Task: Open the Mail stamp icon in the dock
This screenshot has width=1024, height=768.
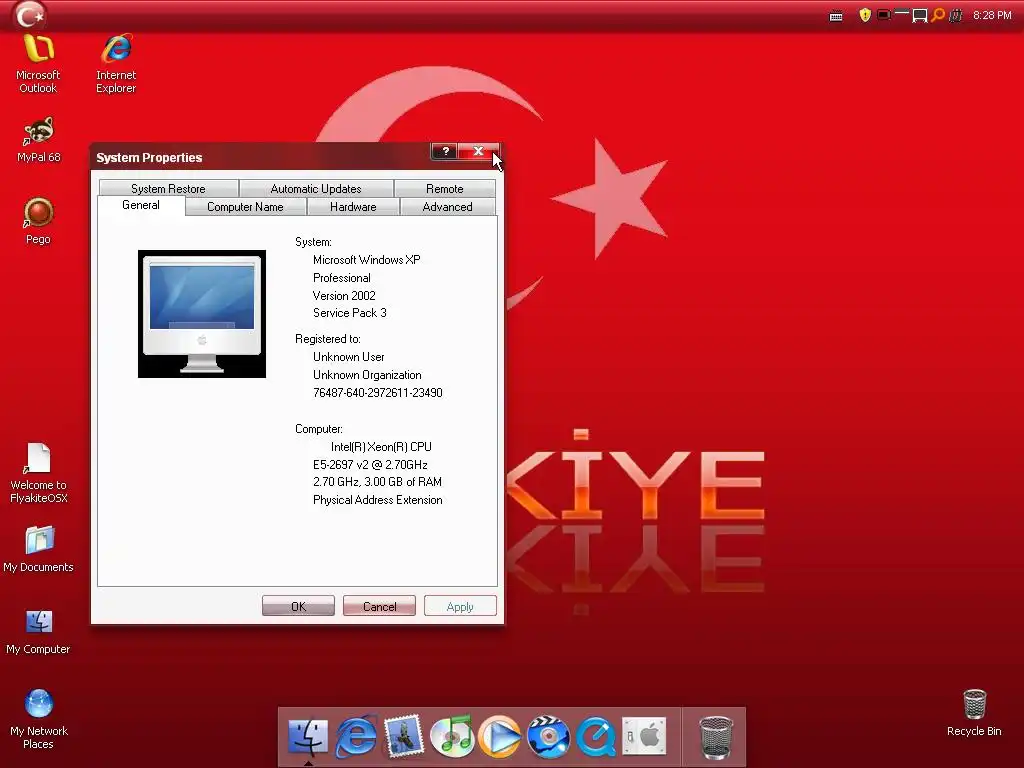Action: (404, 737)
